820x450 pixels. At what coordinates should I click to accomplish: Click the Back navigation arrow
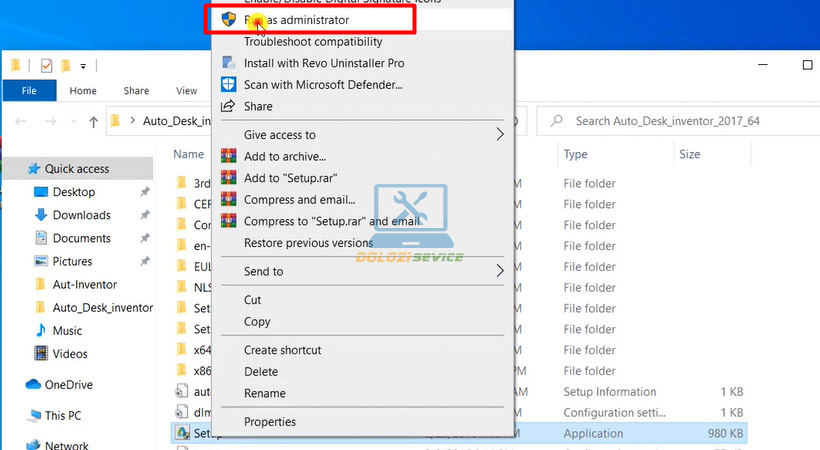(21, 121)
